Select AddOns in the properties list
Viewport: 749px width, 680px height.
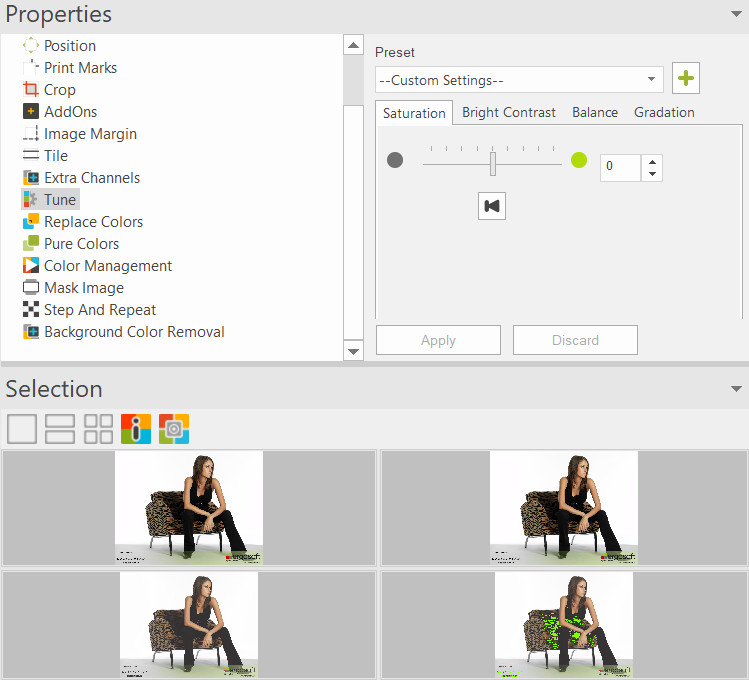coord(71,111)
